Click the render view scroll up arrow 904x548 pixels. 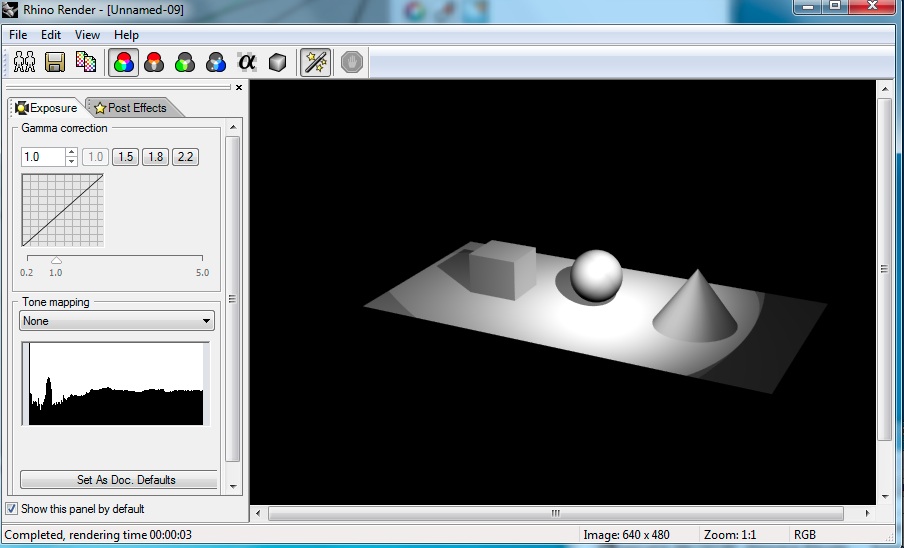point(884,89)
